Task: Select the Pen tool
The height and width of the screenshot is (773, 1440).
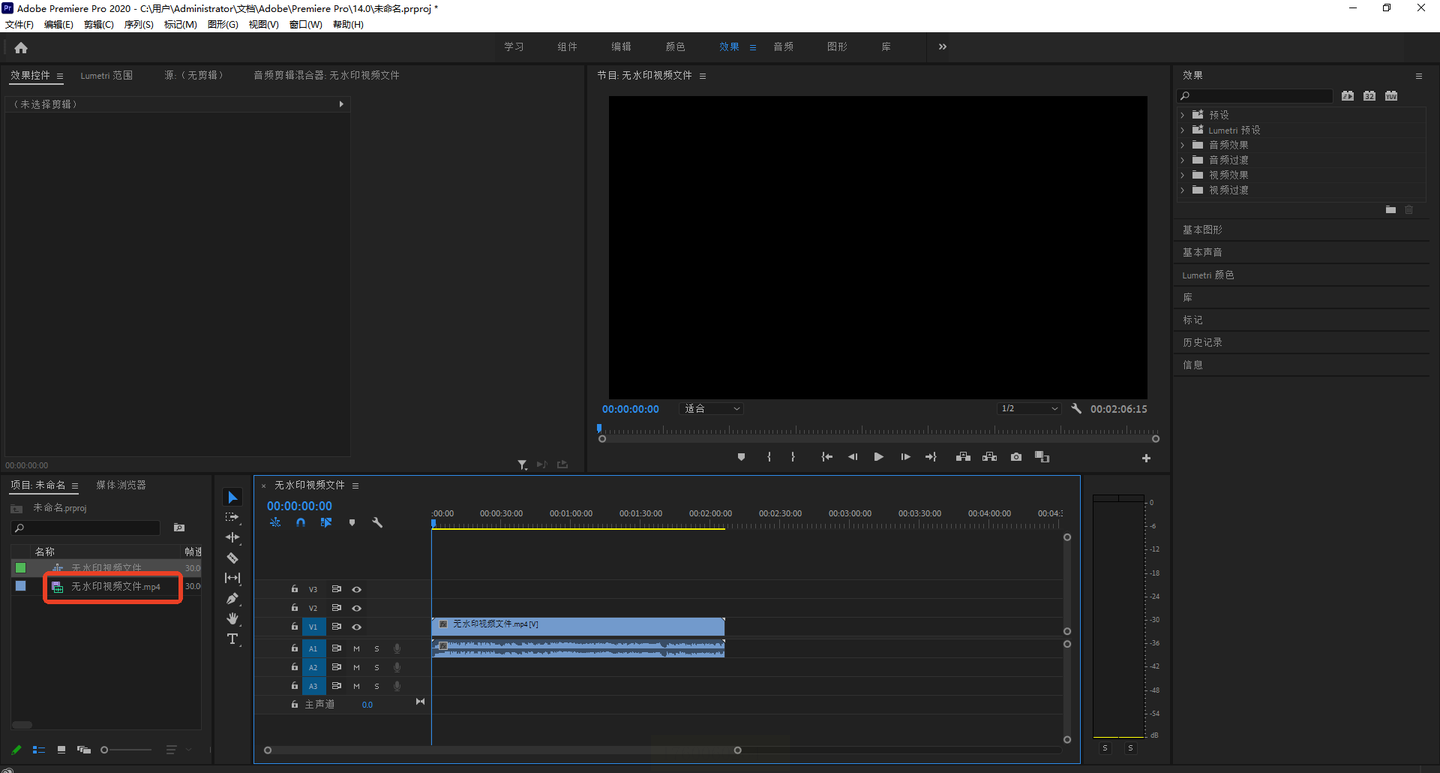Action: 232,598
